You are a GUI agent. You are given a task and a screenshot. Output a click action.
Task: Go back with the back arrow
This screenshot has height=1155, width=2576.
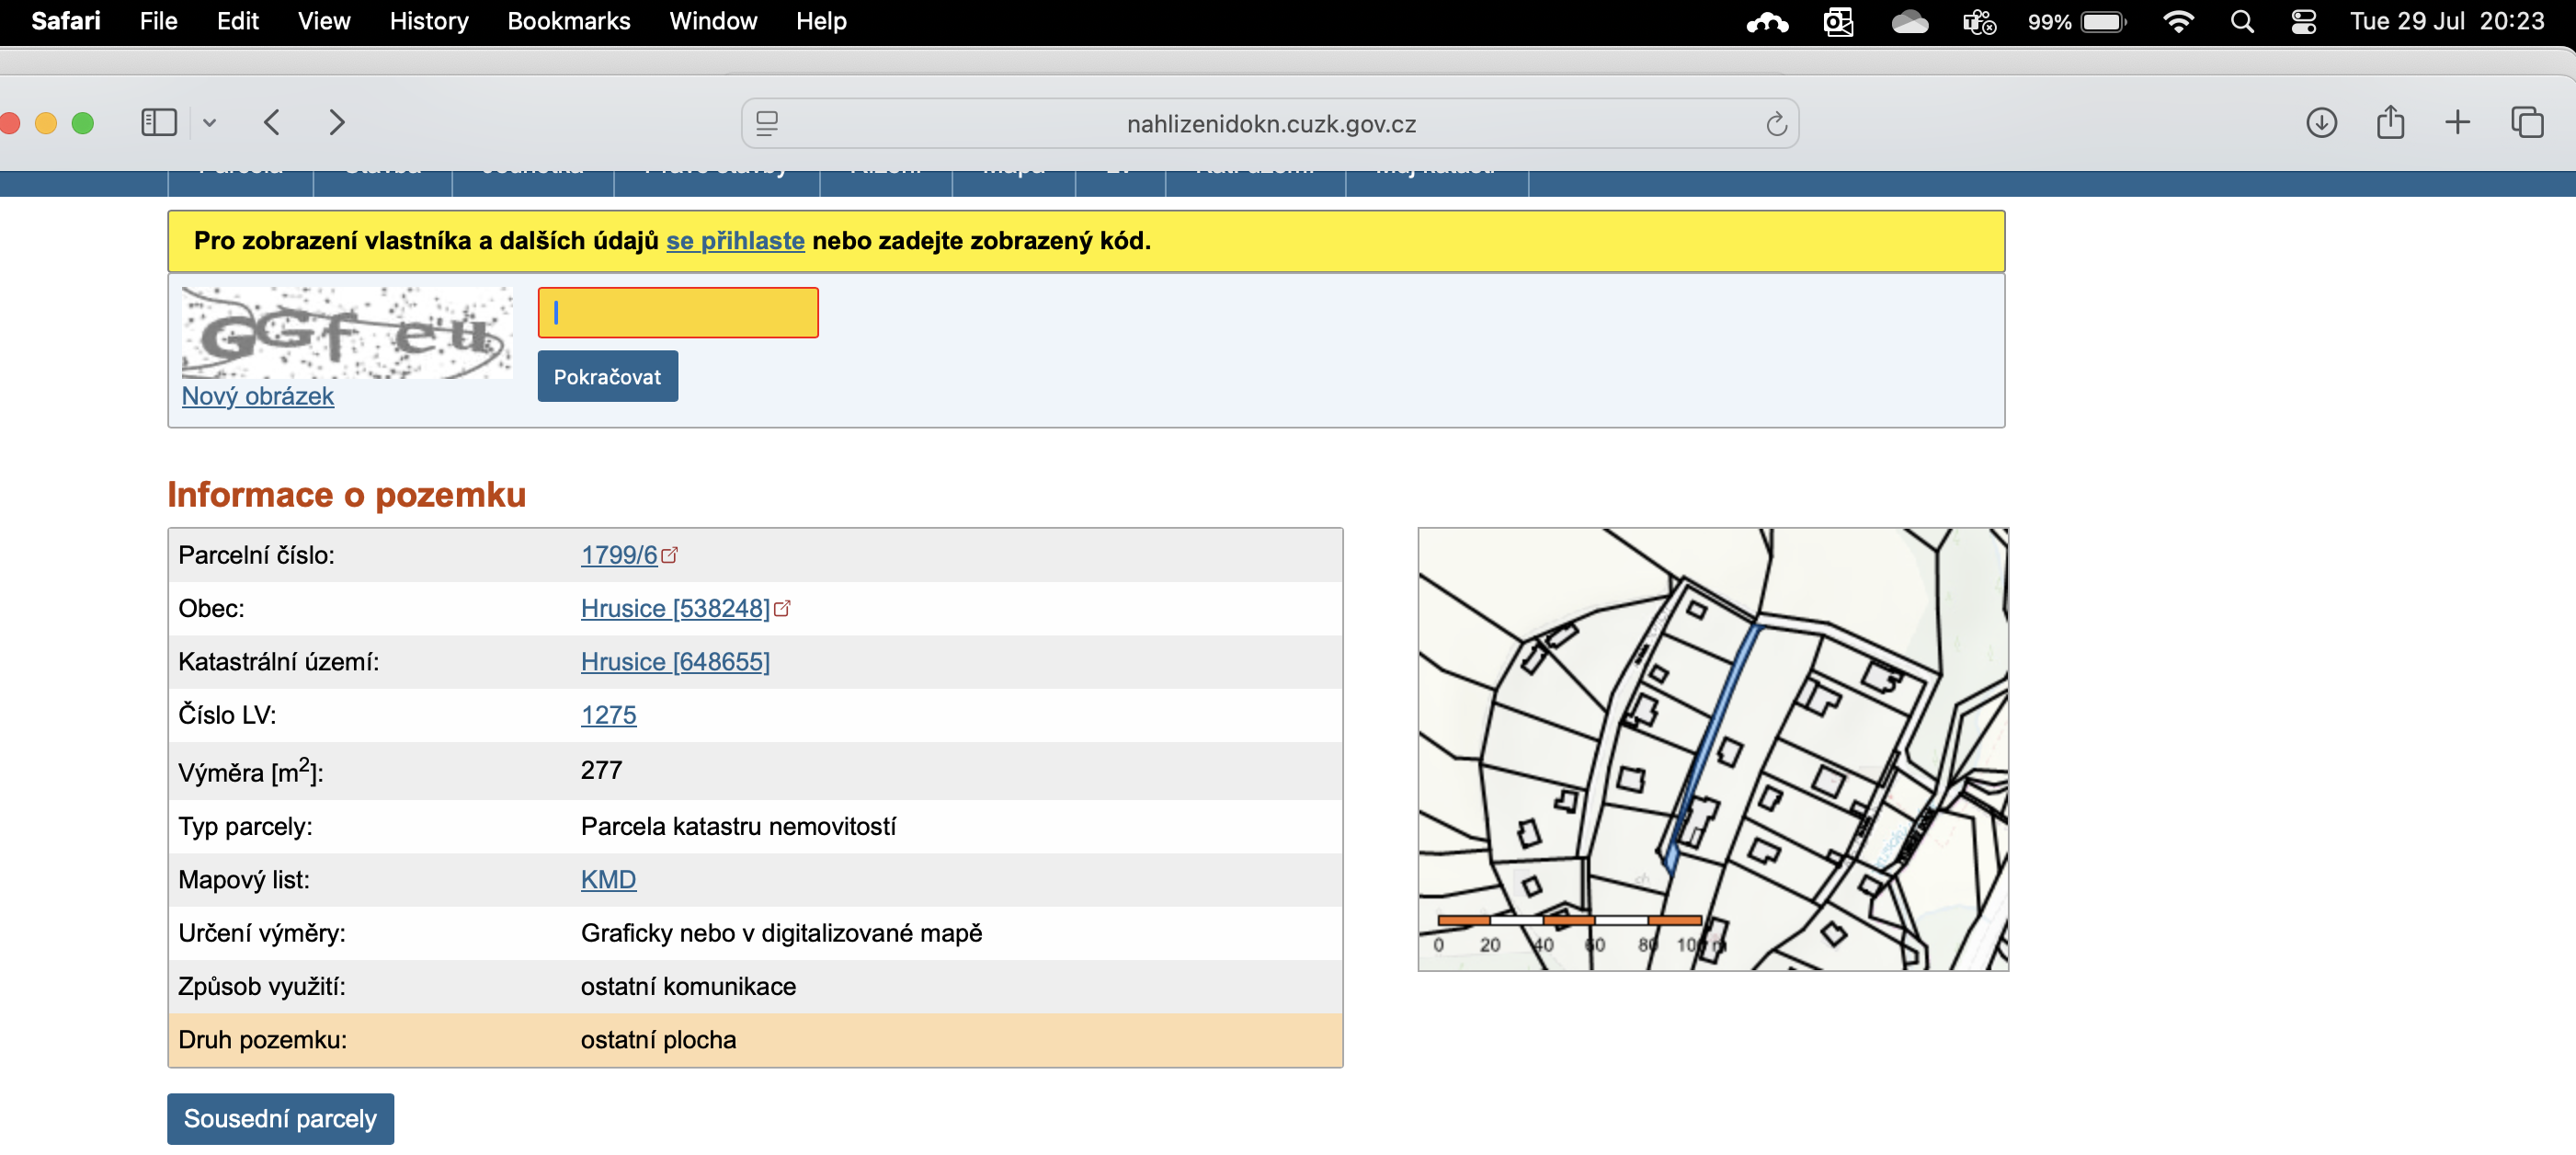[x=272, y=123]
